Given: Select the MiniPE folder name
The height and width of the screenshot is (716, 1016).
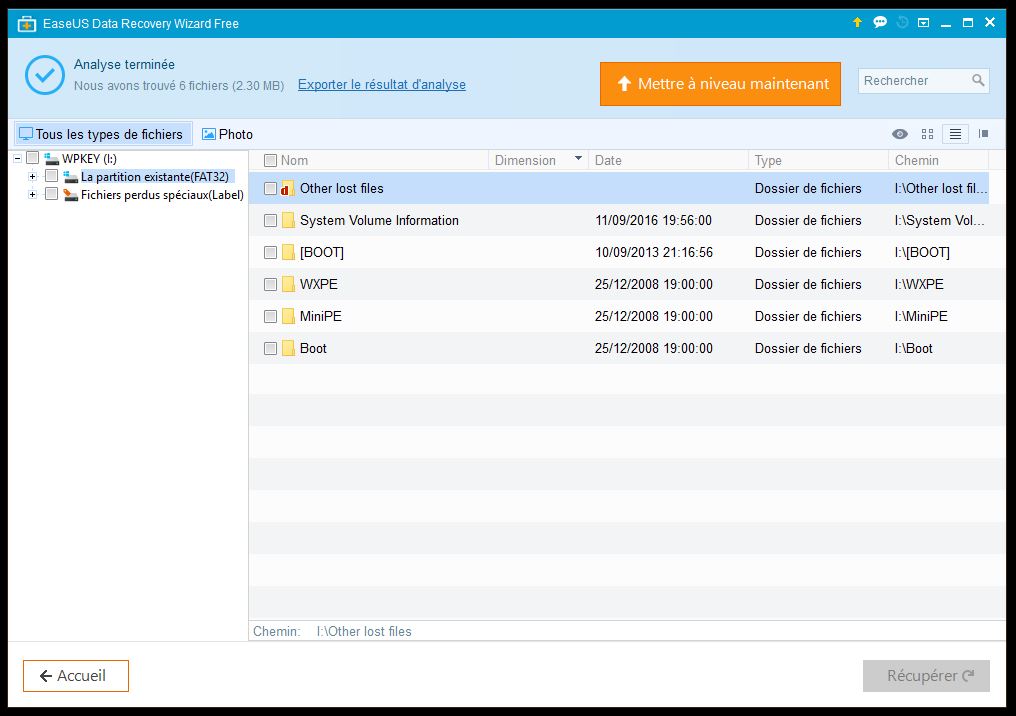Looking at the screenshot, I should coord(320,316).
